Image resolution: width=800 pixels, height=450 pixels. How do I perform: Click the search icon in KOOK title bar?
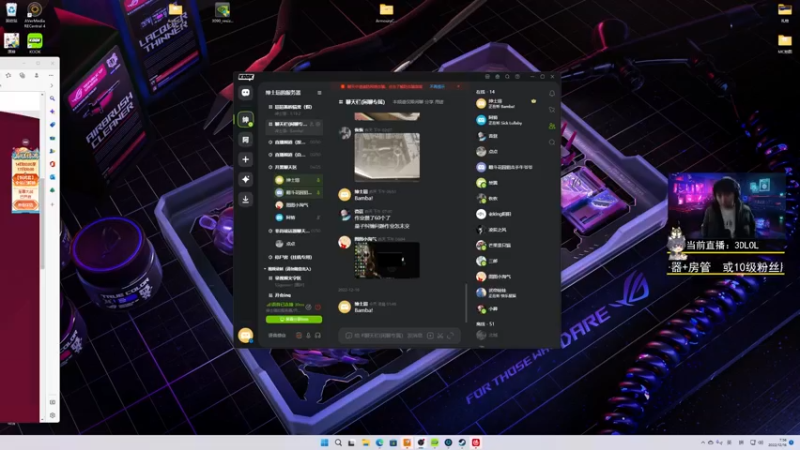click(507, 77)
